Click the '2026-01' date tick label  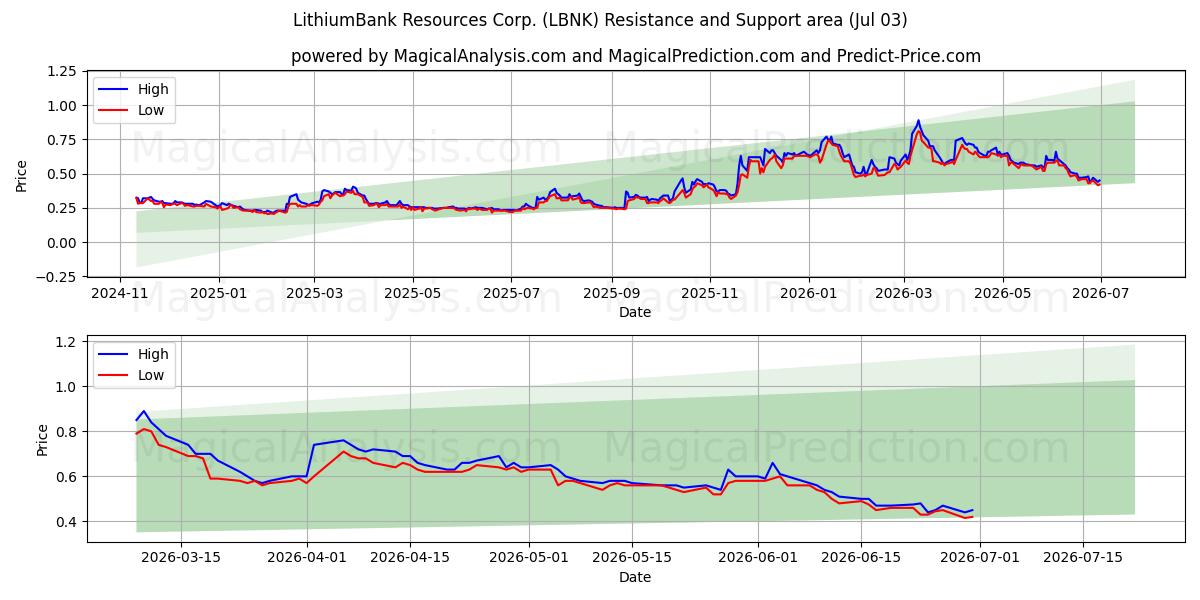point(808,294)
